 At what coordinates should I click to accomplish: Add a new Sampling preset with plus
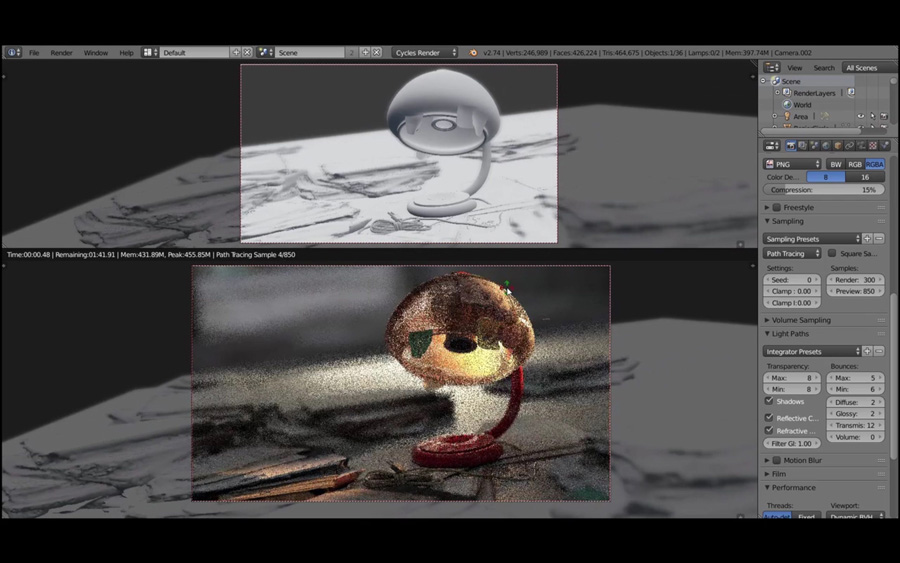[868, 239]
